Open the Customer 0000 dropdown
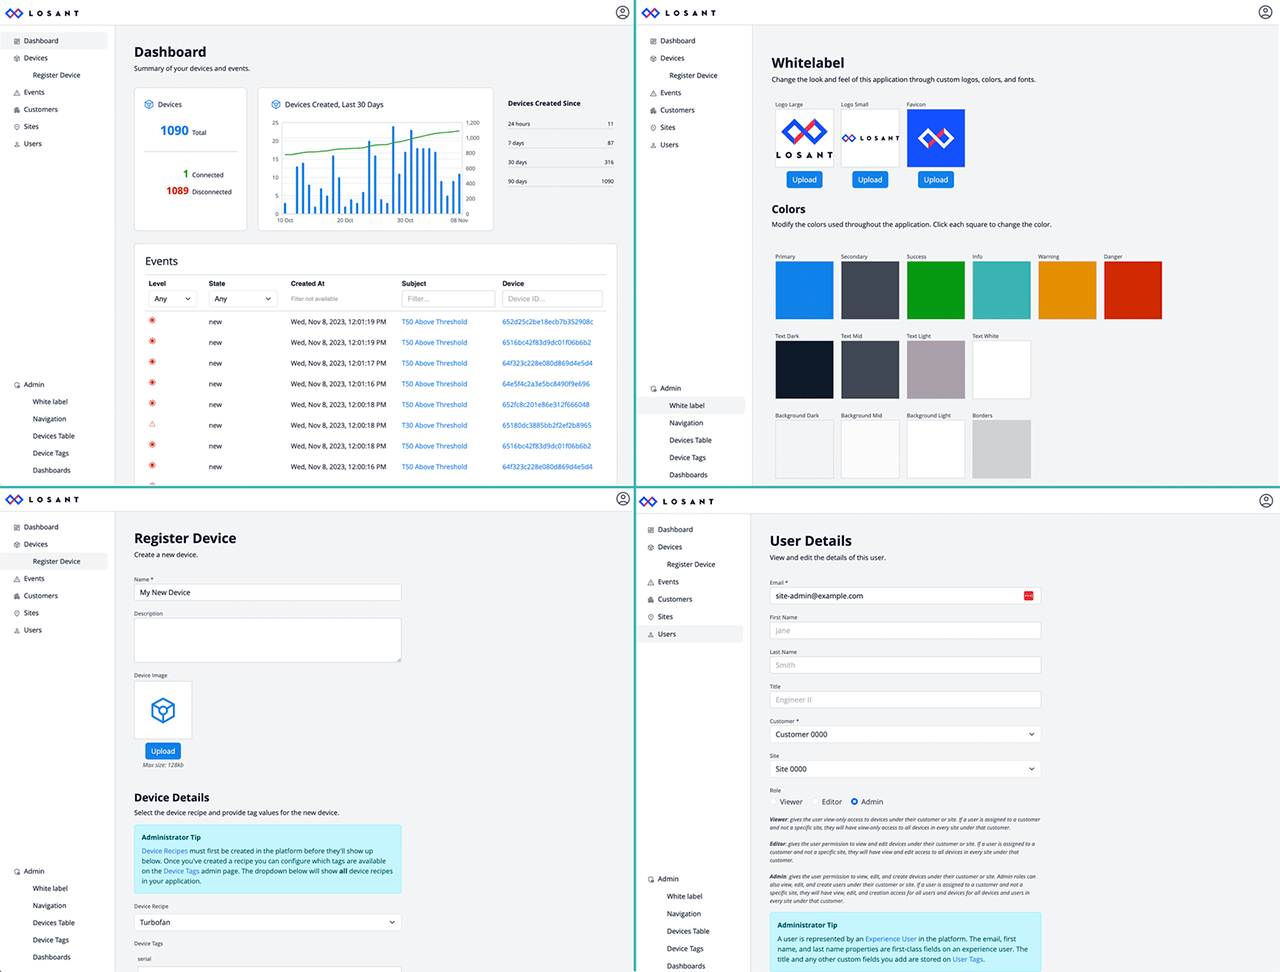The width and height of the screenshot is (1280, 972). 904,734
